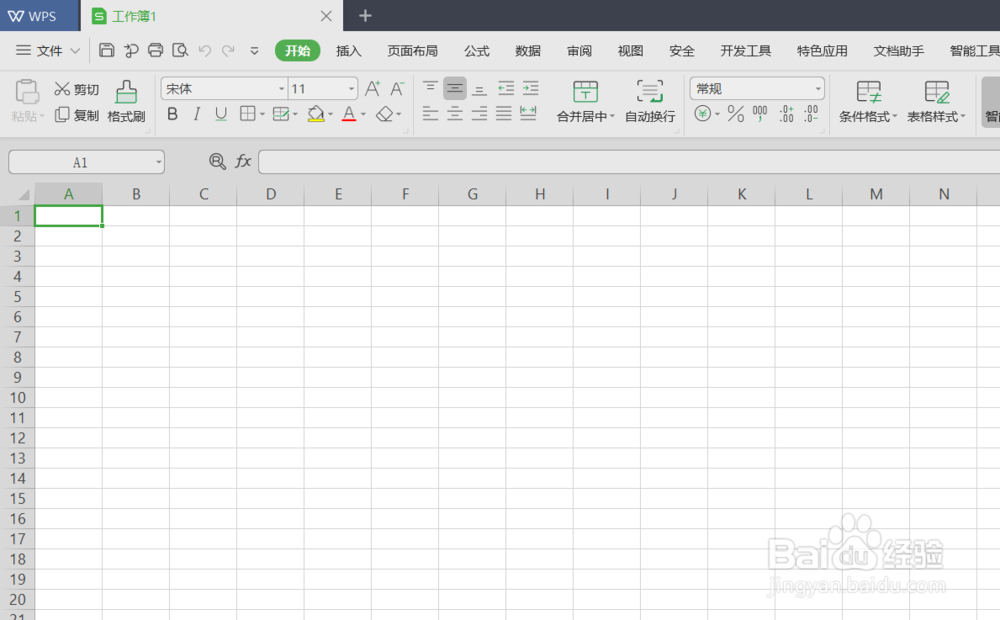The height and width of the screenshot is (620, 1000).
Task: Click Merge and Center (合并居中) icon
Action: [x=585, y=92]
